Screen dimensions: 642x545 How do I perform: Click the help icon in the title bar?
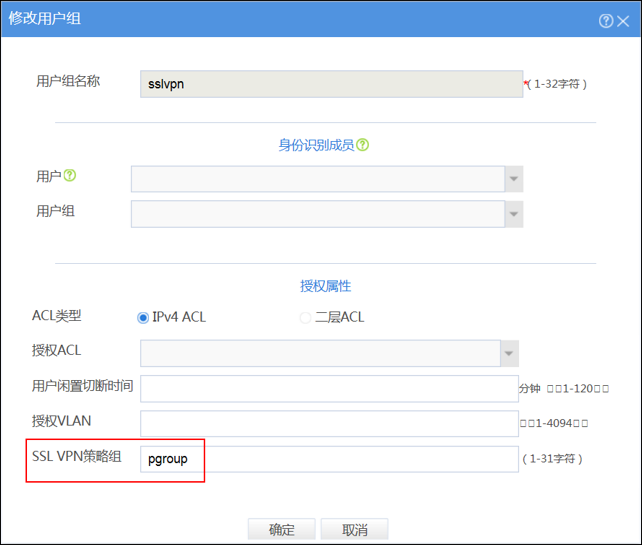point(606,21)
